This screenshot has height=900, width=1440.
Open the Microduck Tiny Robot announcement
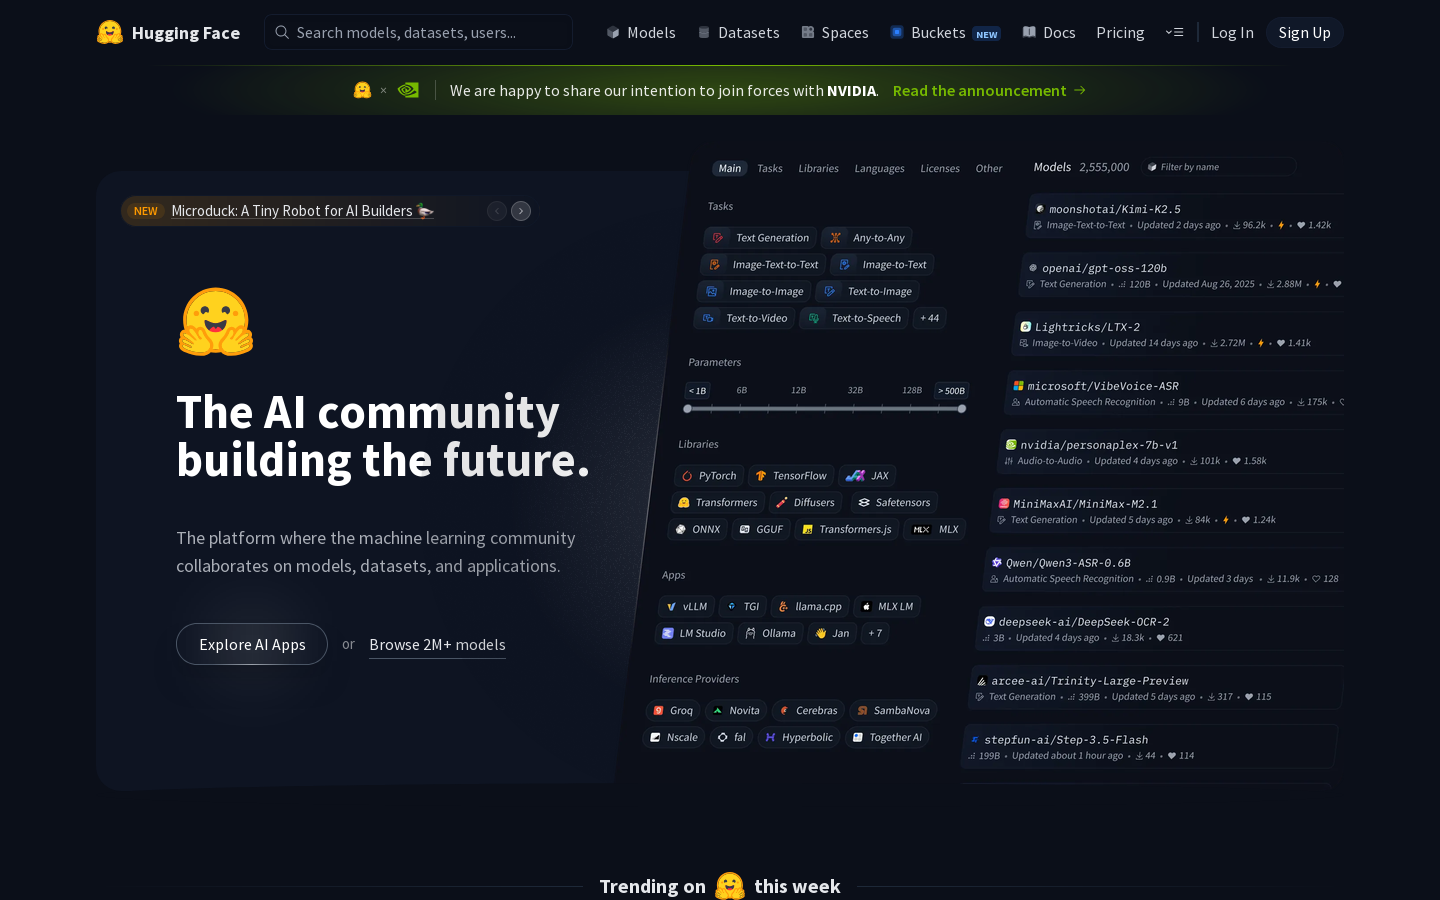[x=302, y=211]
